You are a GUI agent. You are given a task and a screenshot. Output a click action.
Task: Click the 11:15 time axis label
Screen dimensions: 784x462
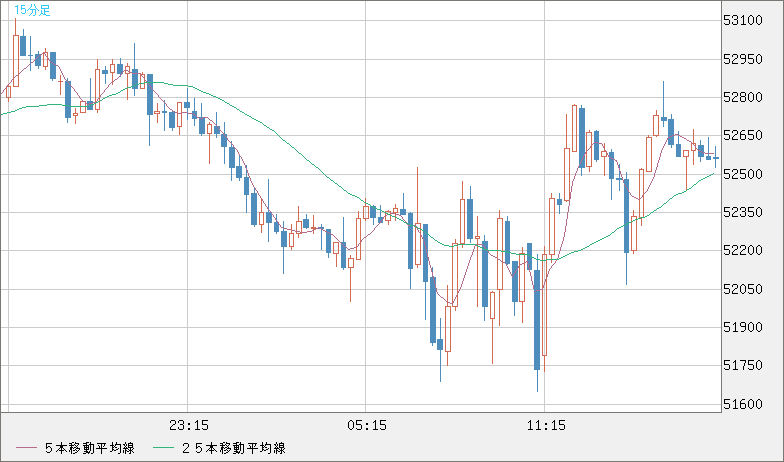[x=546, y=426]
